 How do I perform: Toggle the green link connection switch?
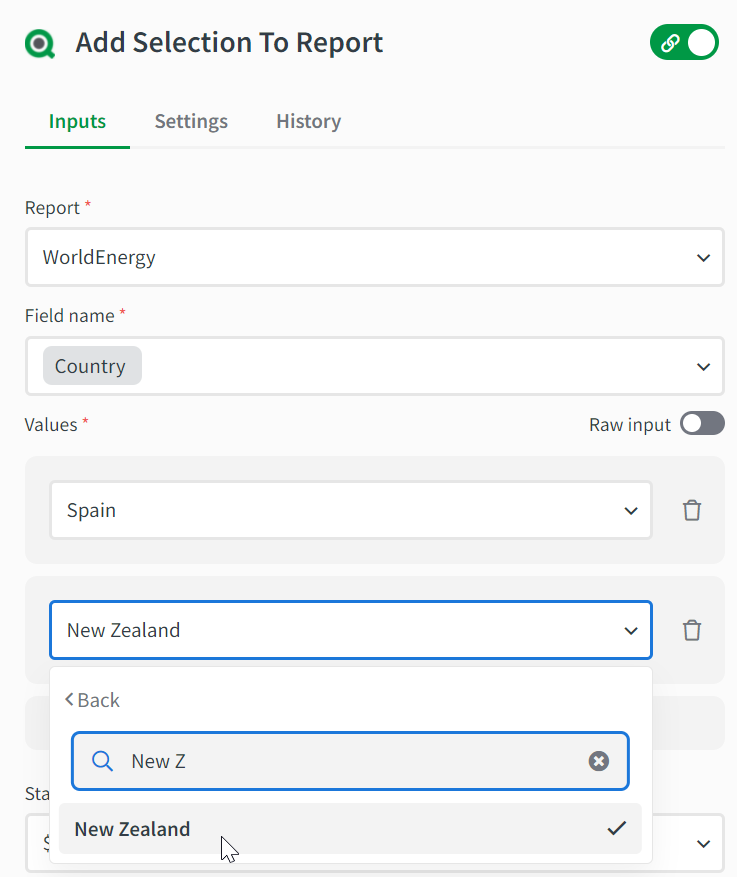684,43
